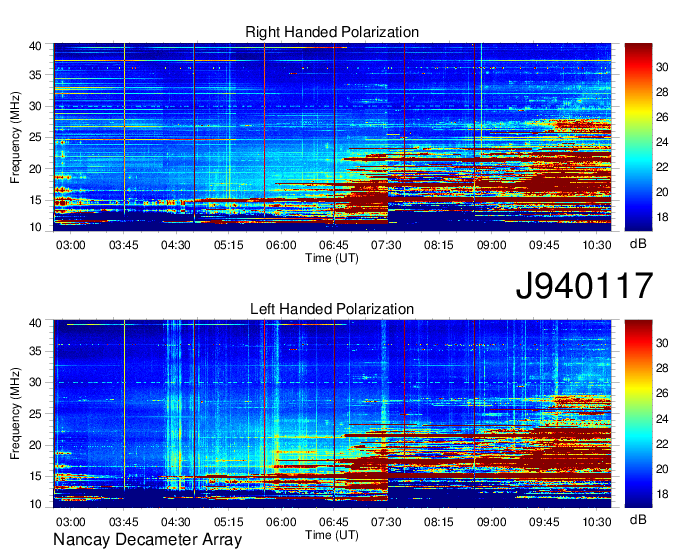The width and height of the screenshot is (680, 552).
Task: Click the 03:45 tick label under the left-handed plot
Action: coord(123,522)
